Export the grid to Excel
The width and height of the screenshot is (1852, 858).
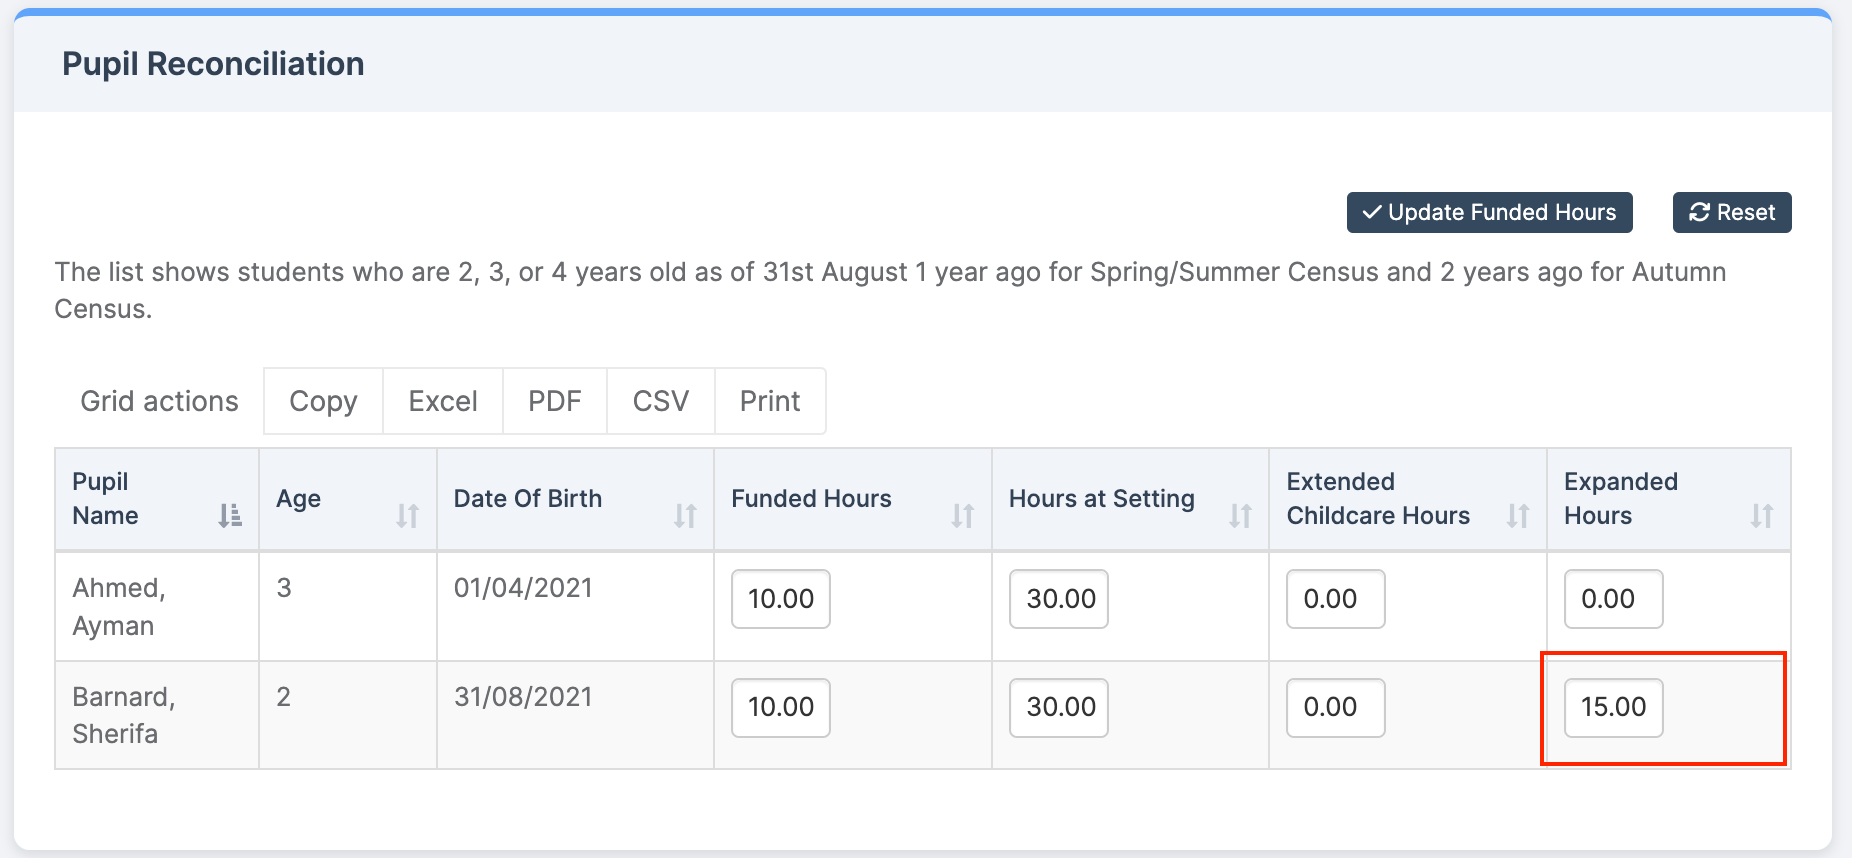tap(443, 401)
